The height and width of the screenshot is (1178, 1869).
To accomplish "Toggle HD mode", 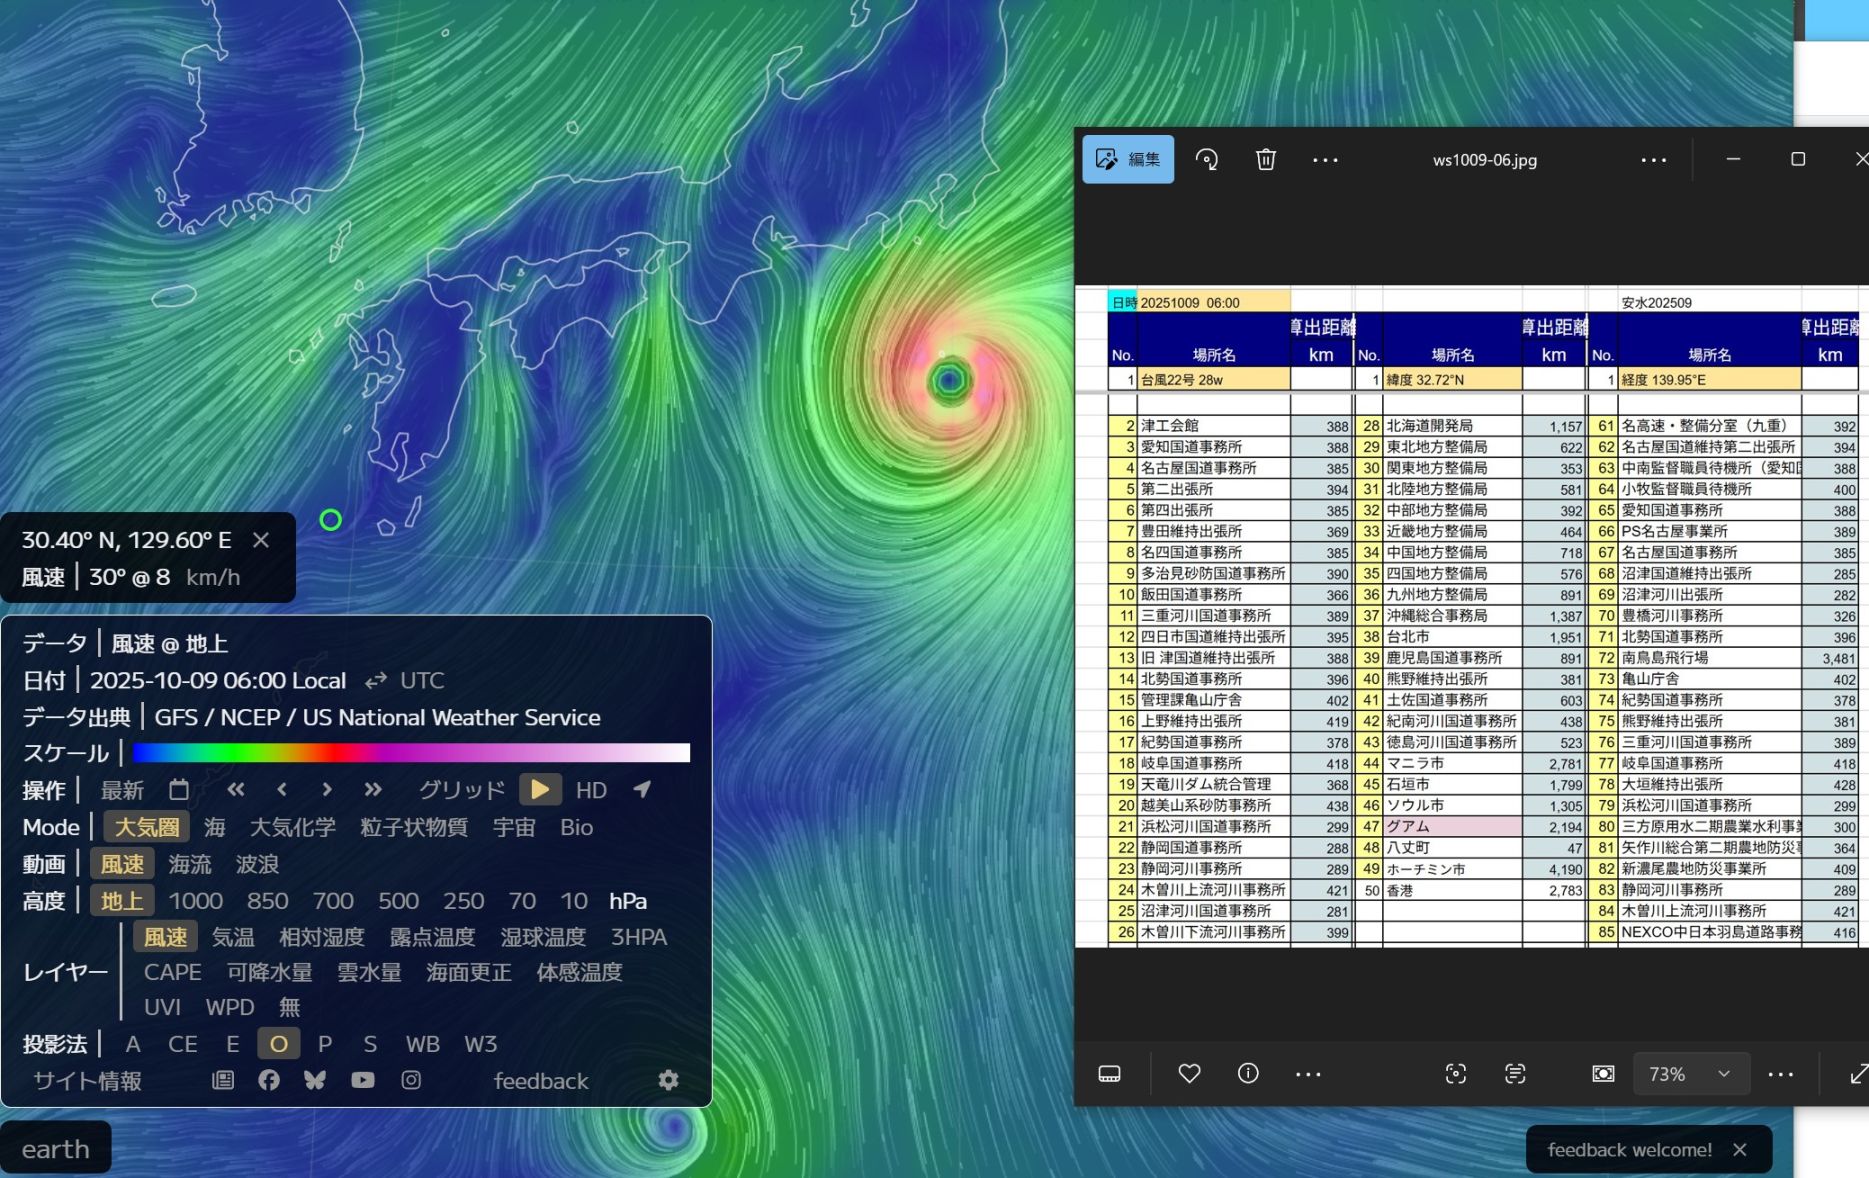I will coord(591,790).
